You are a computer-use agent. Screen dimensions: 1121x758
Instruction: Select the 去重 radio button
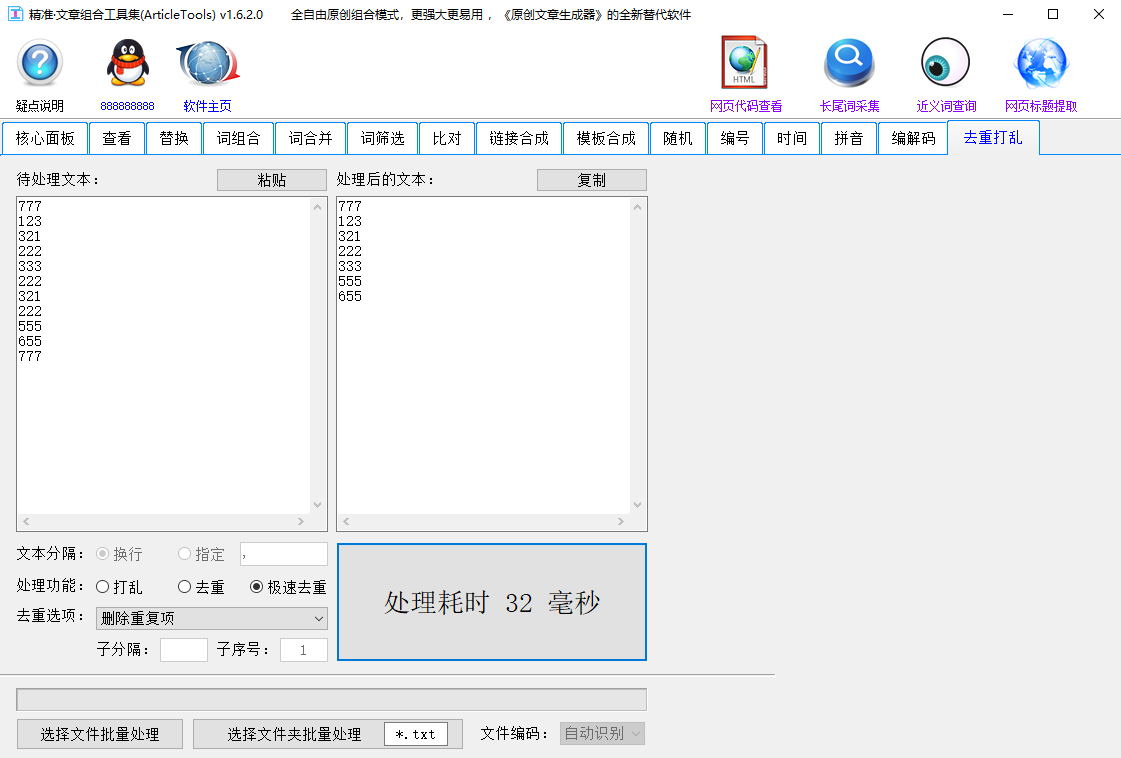point(183,587)
